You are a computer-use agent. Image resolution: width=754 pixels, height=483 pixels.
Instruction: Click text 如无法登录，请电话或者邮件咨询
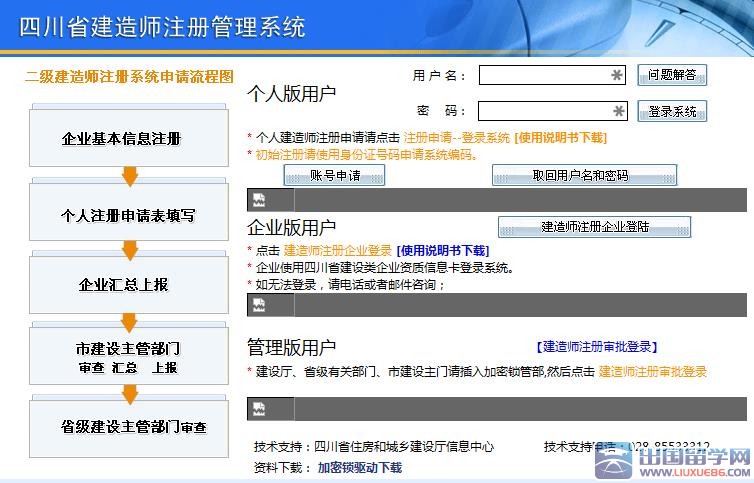click(x=351, y=284)
